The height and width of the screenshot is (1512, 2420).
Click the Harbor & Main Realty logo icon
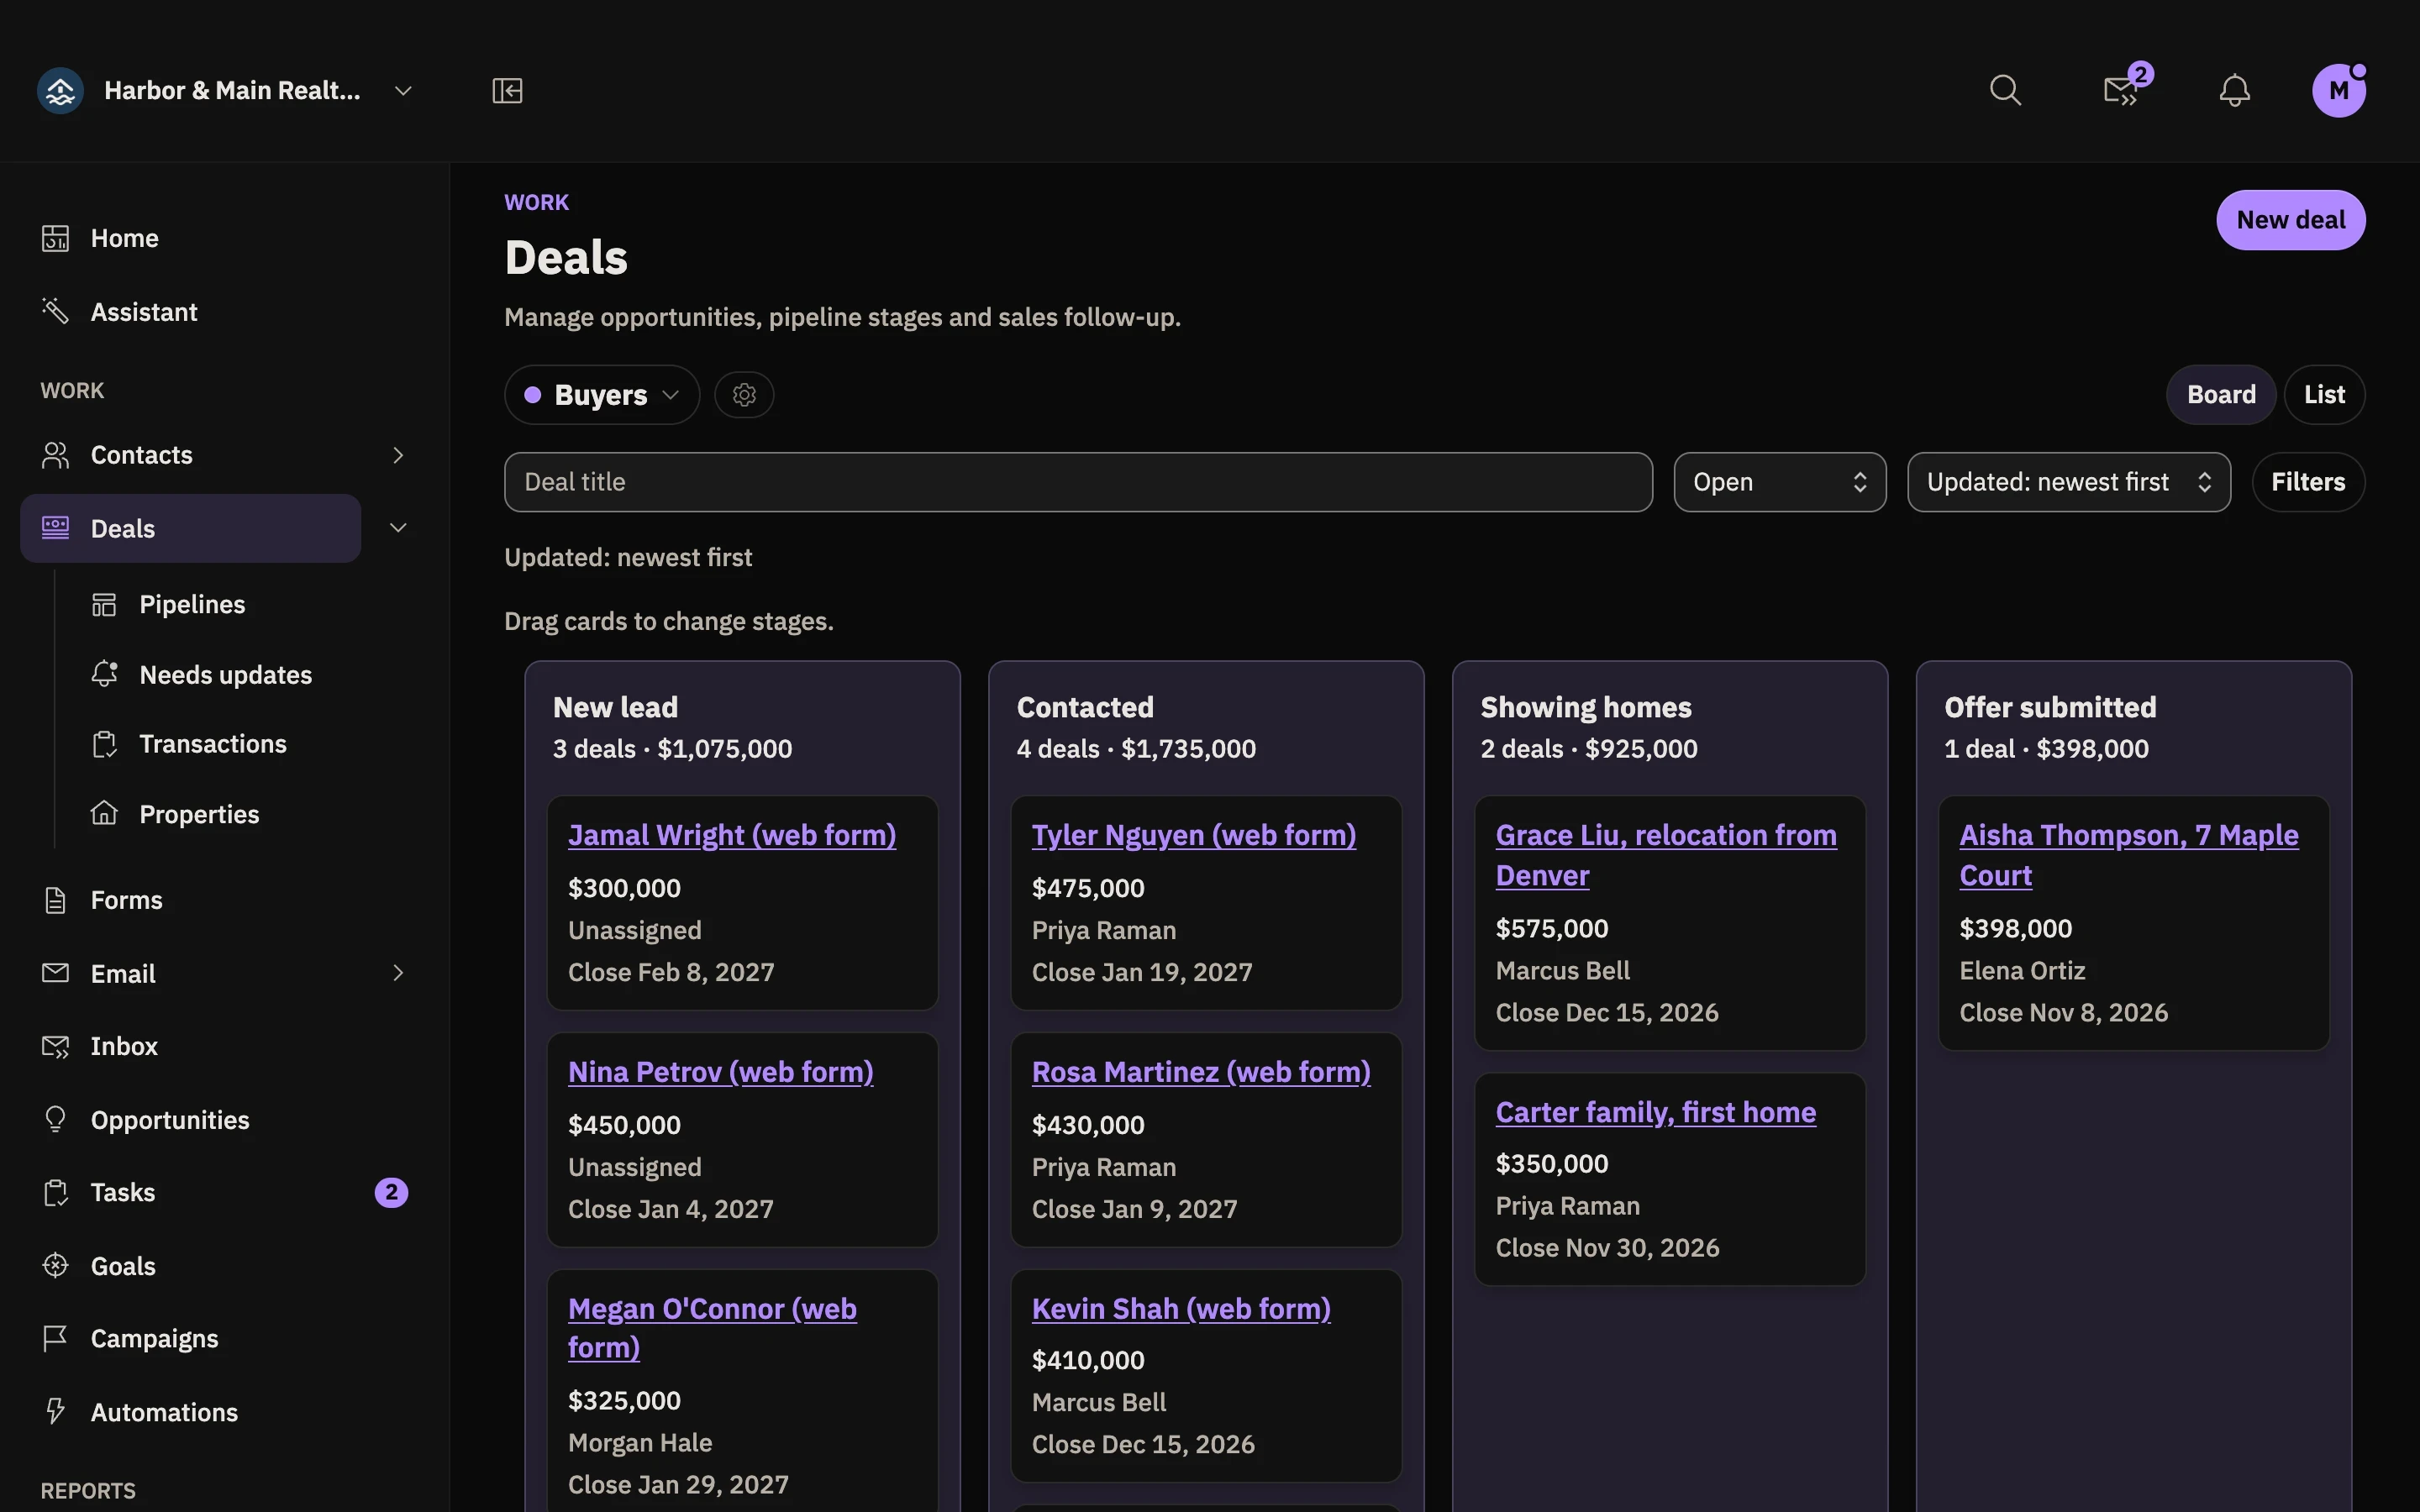click(60, 91)
